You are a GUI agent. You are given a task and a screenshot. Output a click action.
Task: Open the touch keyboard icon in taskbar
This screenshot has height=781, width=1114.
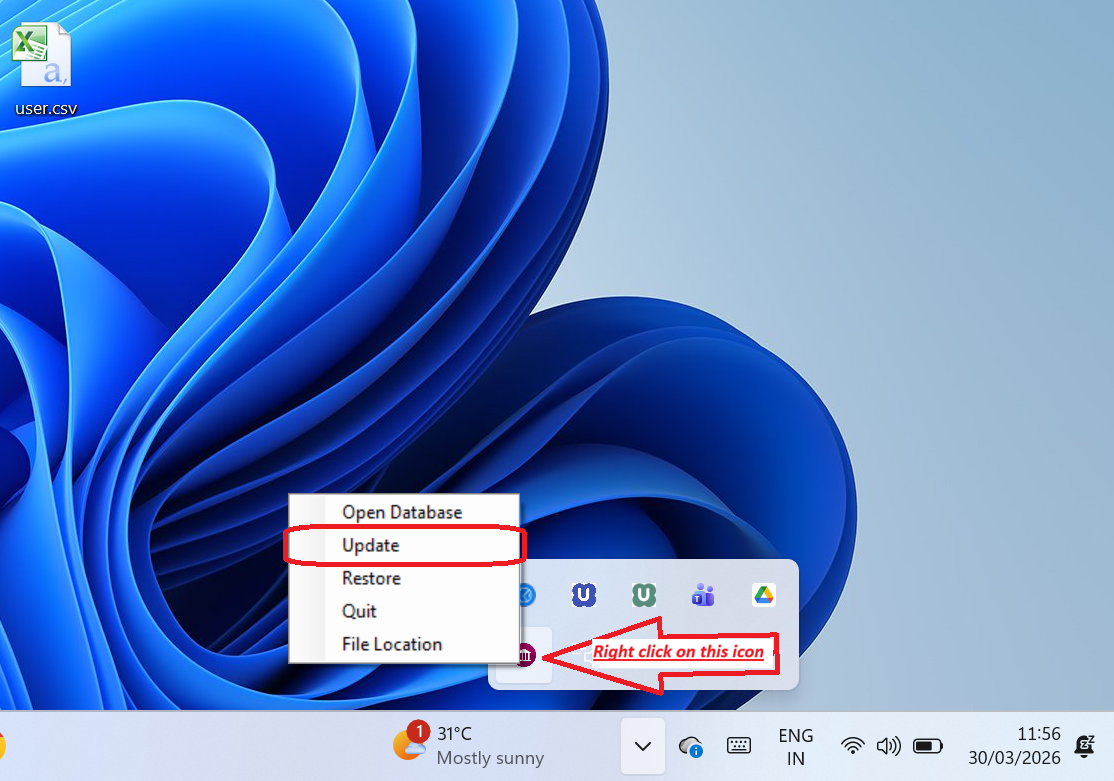coord(739,745)
